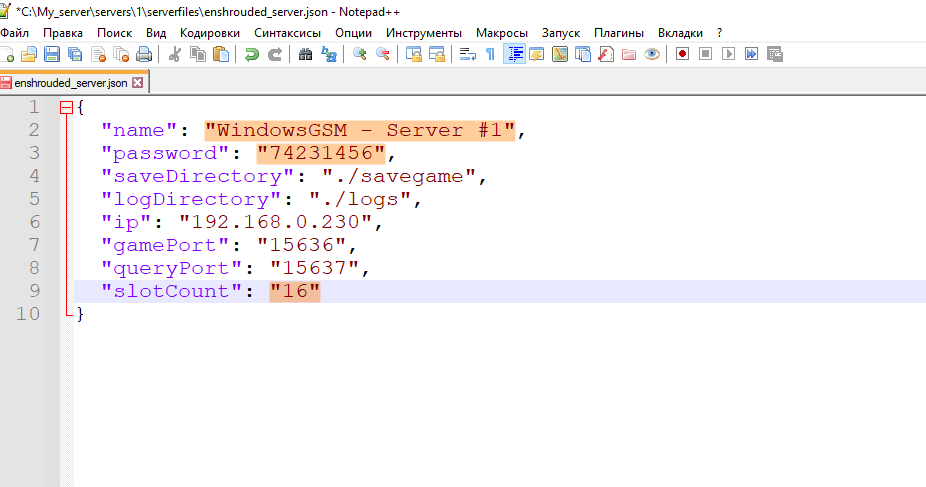The height and width of the screenshot is (487, 926).
Task: Open the Файл menu
Action: 15,33
